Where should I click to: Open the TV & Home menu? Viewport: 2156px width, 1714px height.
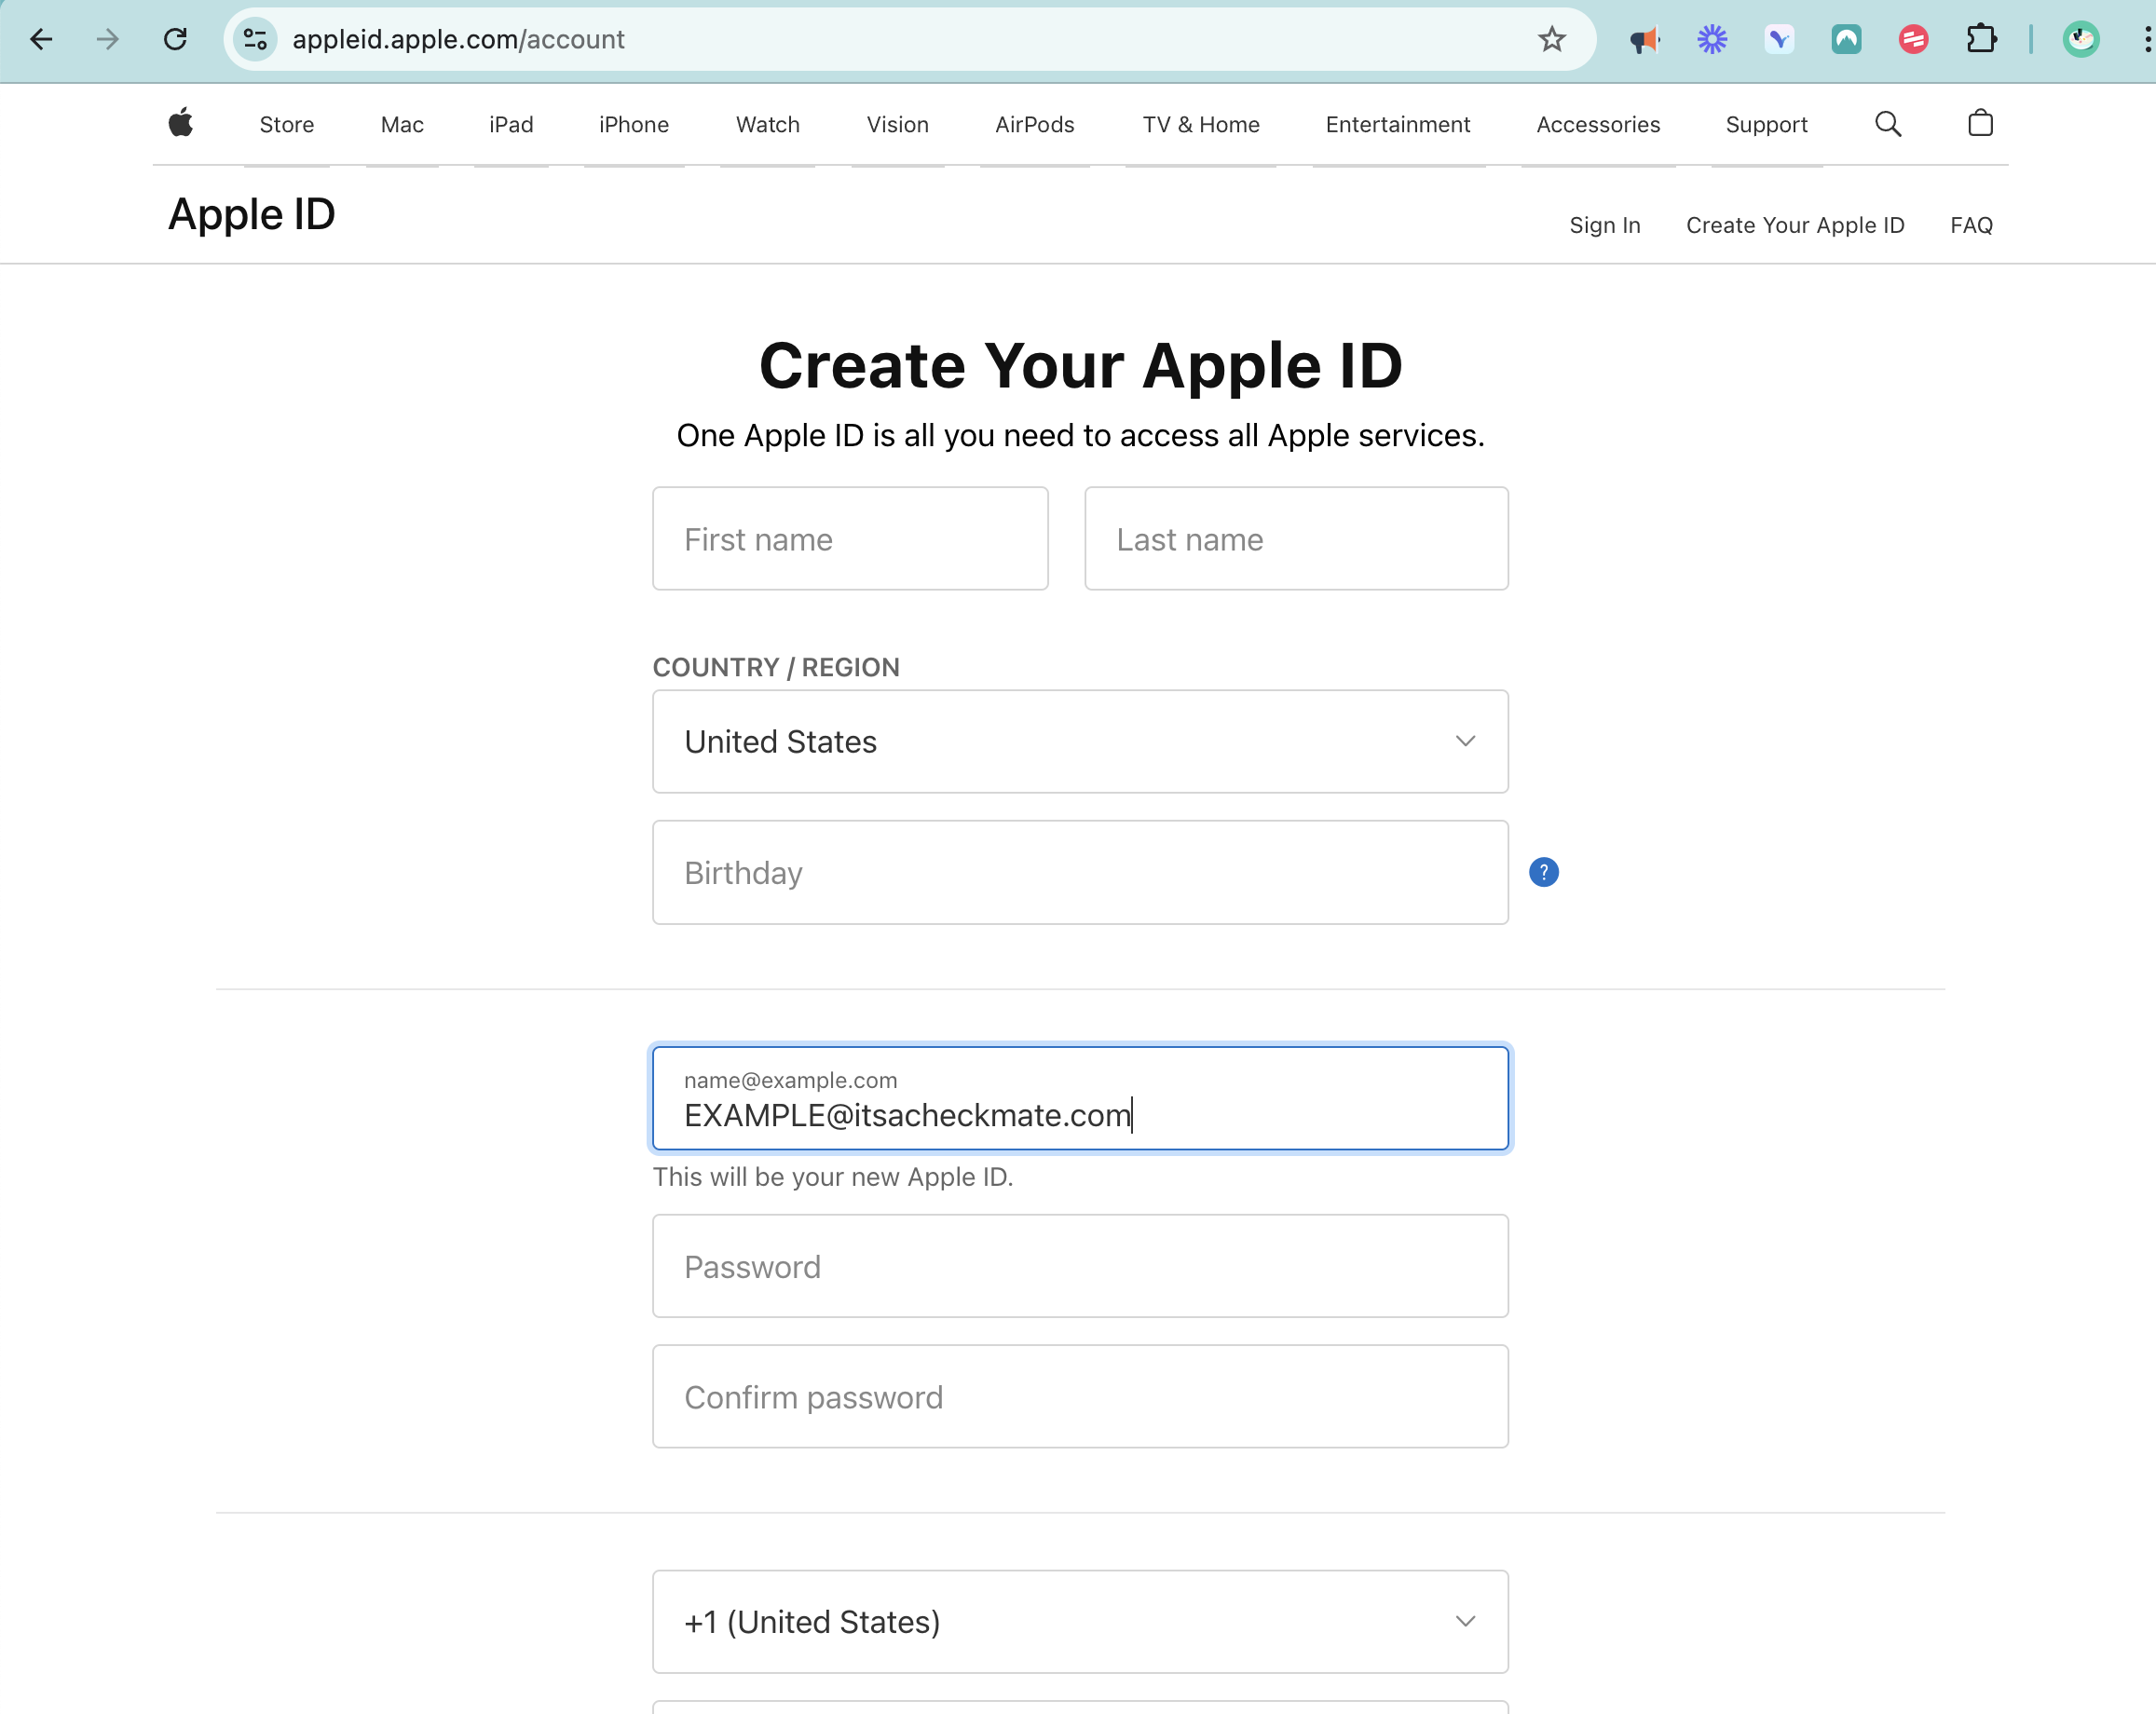point(1201,124)
